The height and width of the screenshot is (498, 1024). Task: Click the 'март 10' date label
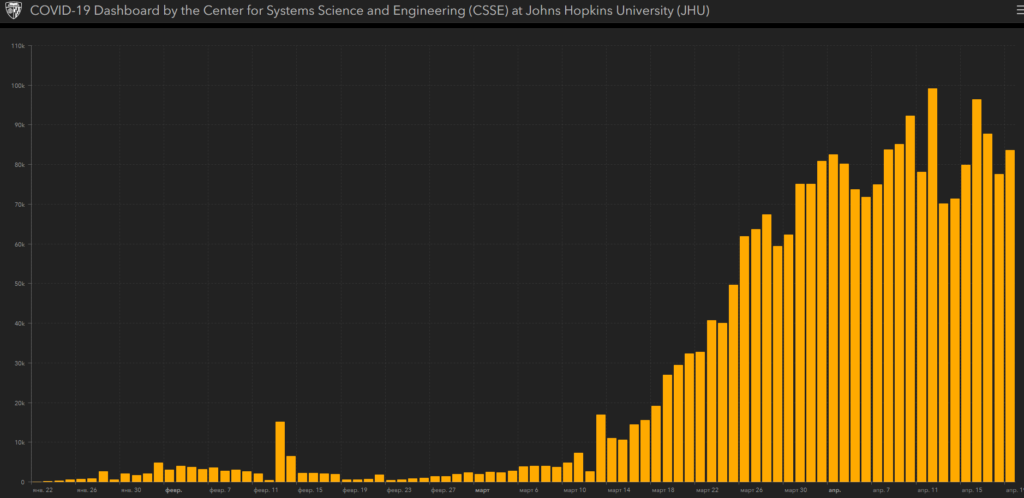(x=575, y=490)
